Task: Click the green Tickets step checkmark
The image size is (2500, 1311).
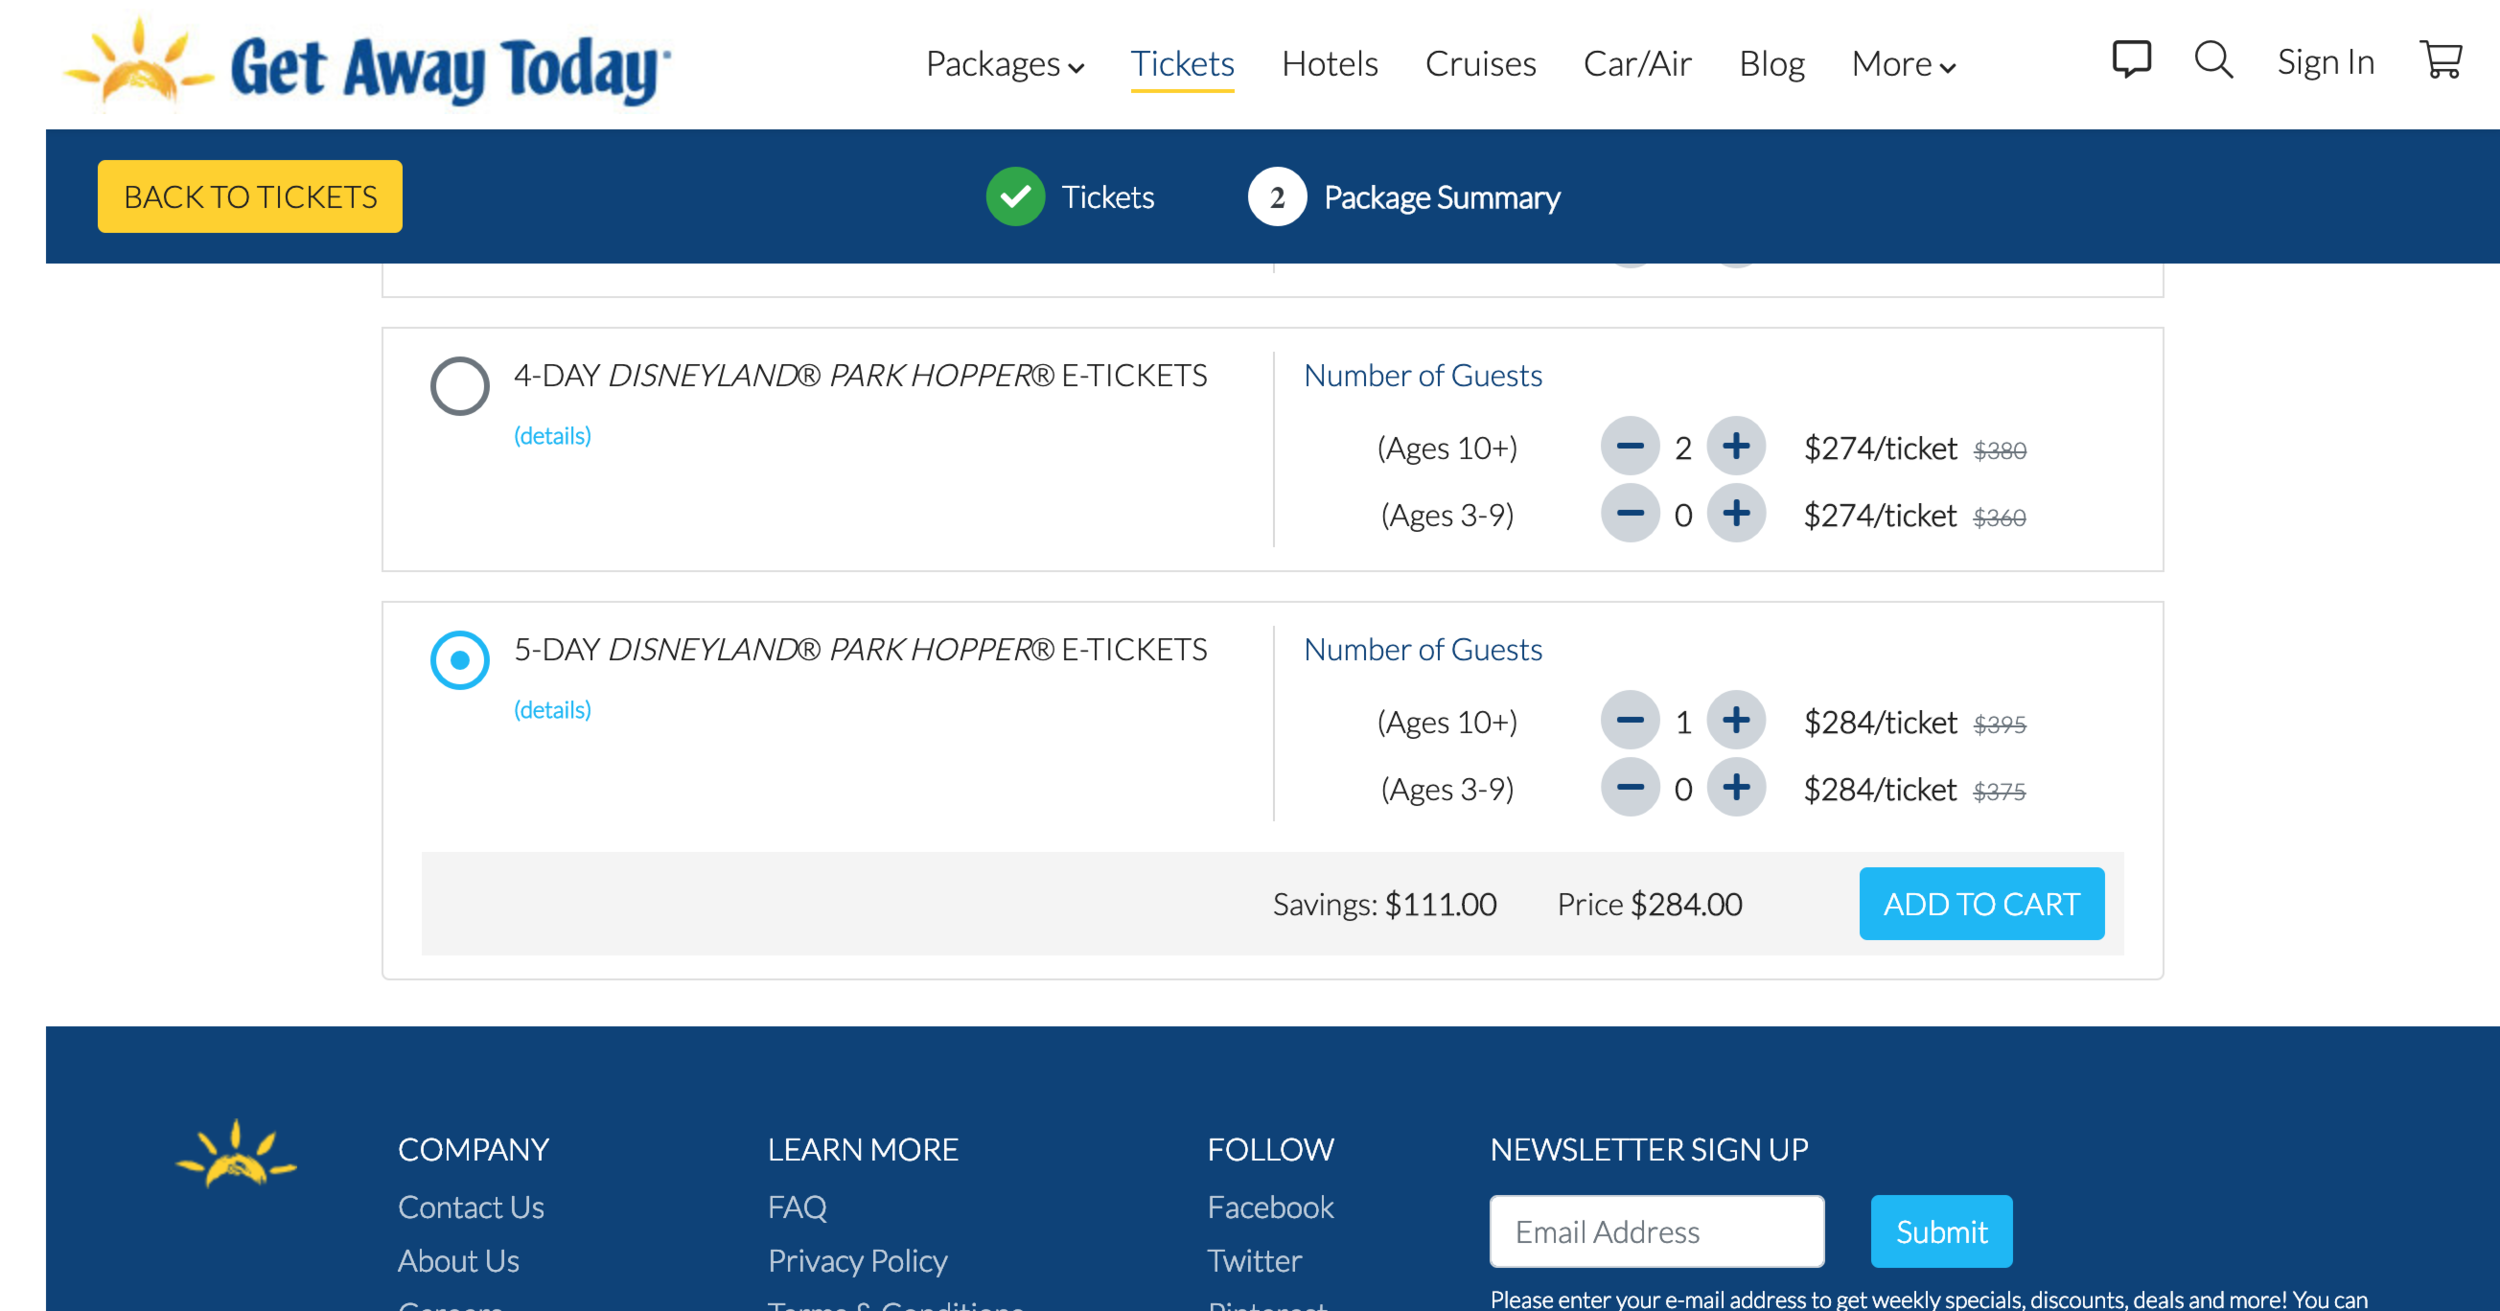Action: point(1015,197)
